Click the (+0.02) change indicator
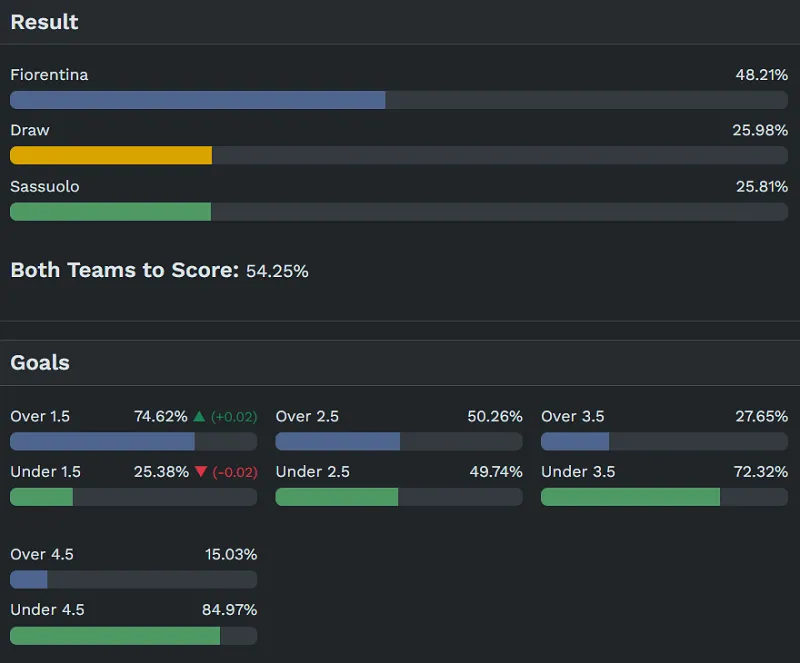This screenshot has width=800, height=663. (234, 417)
